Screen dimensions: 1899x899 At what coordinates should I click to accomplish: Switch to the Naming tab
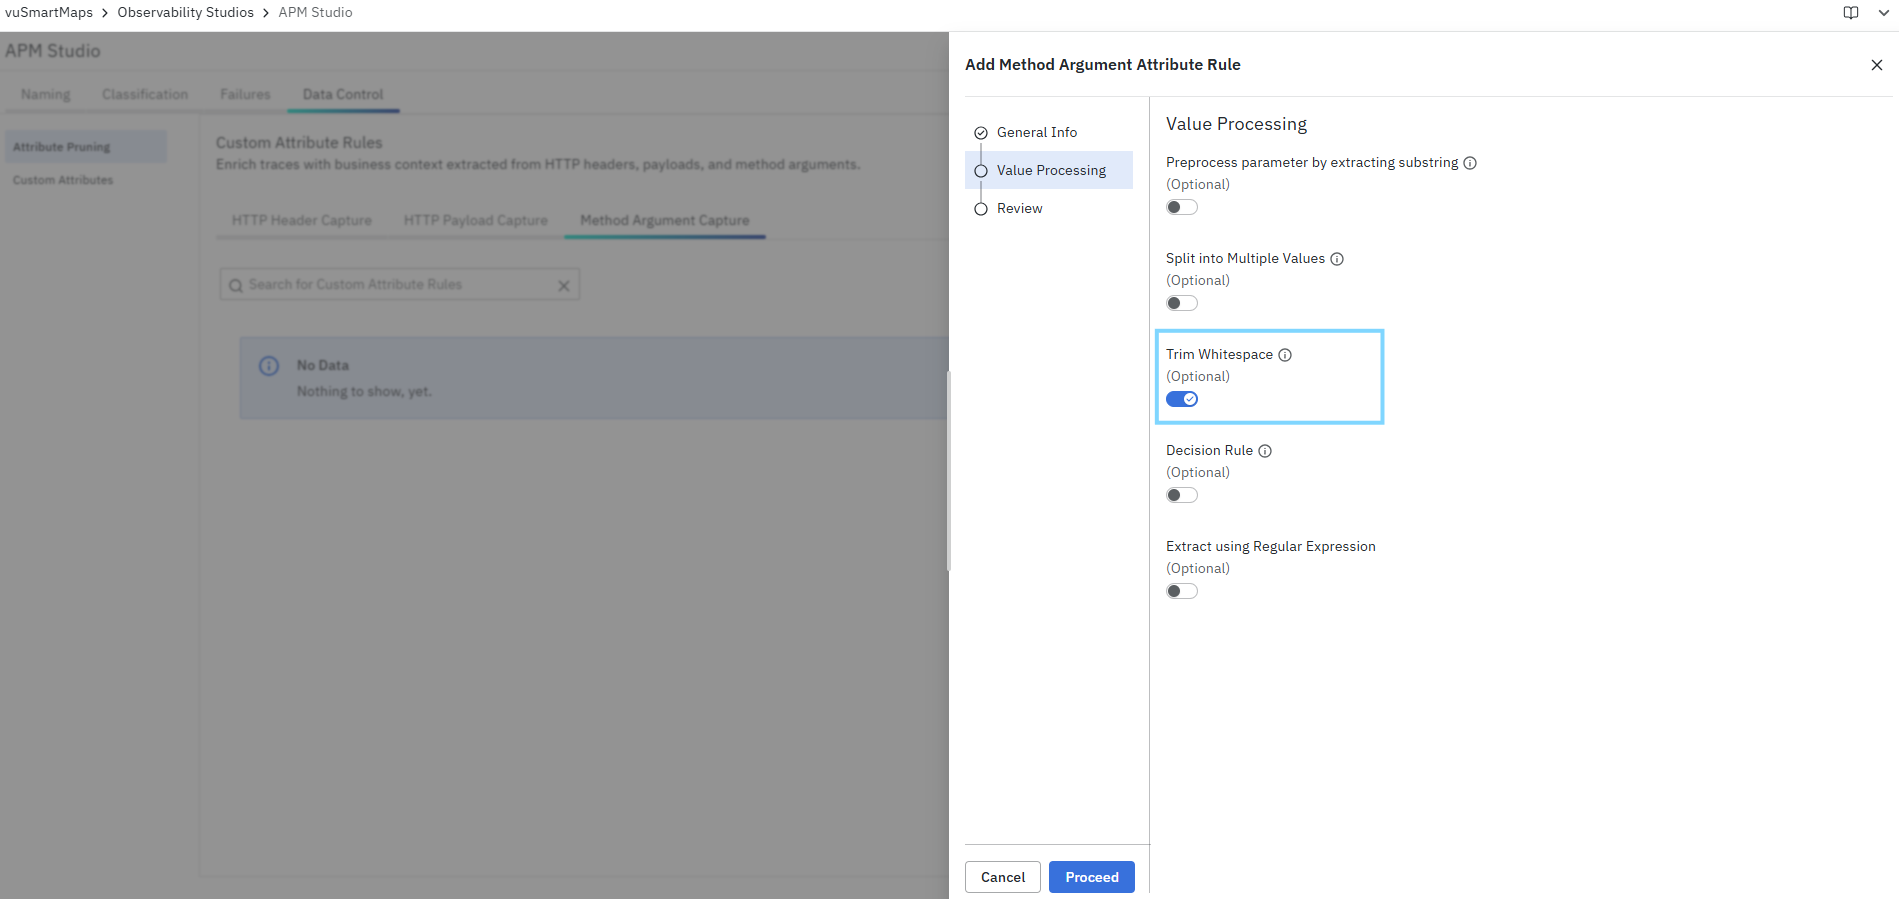point(46,94)
